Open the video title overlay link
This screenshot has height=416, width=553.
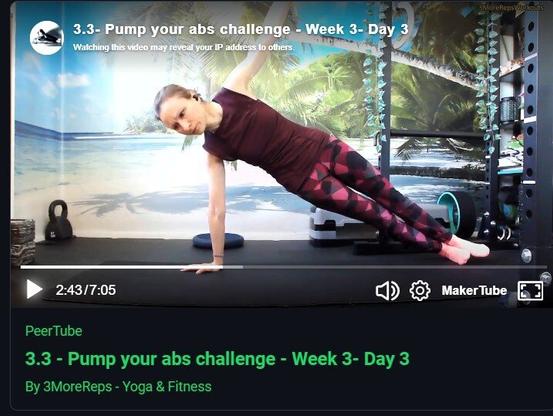click(x=241, y=29)
